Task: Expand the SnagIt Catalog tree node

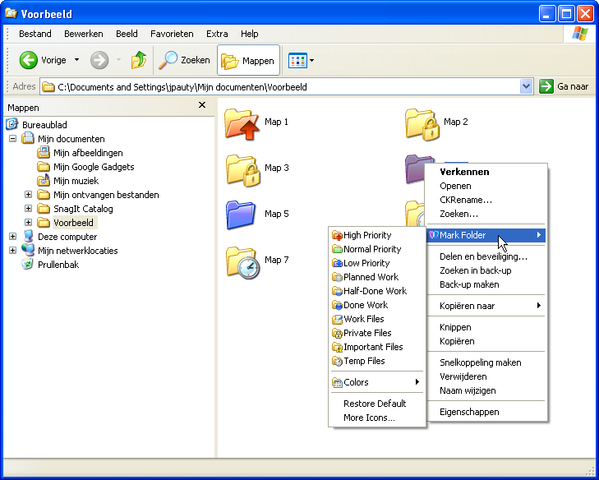Action: (x=28, y=209)
